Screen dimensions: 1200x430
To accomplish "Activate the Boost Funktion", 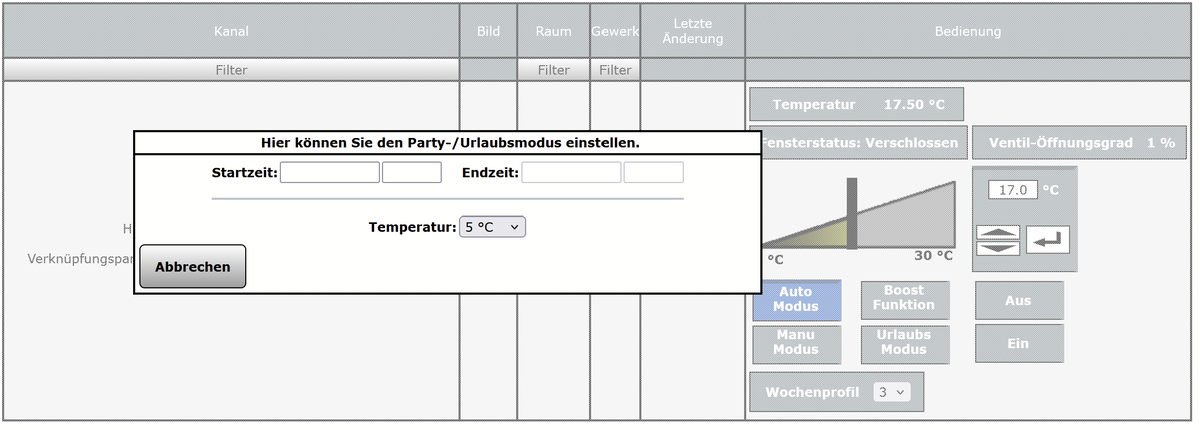I will pos(904,299).
